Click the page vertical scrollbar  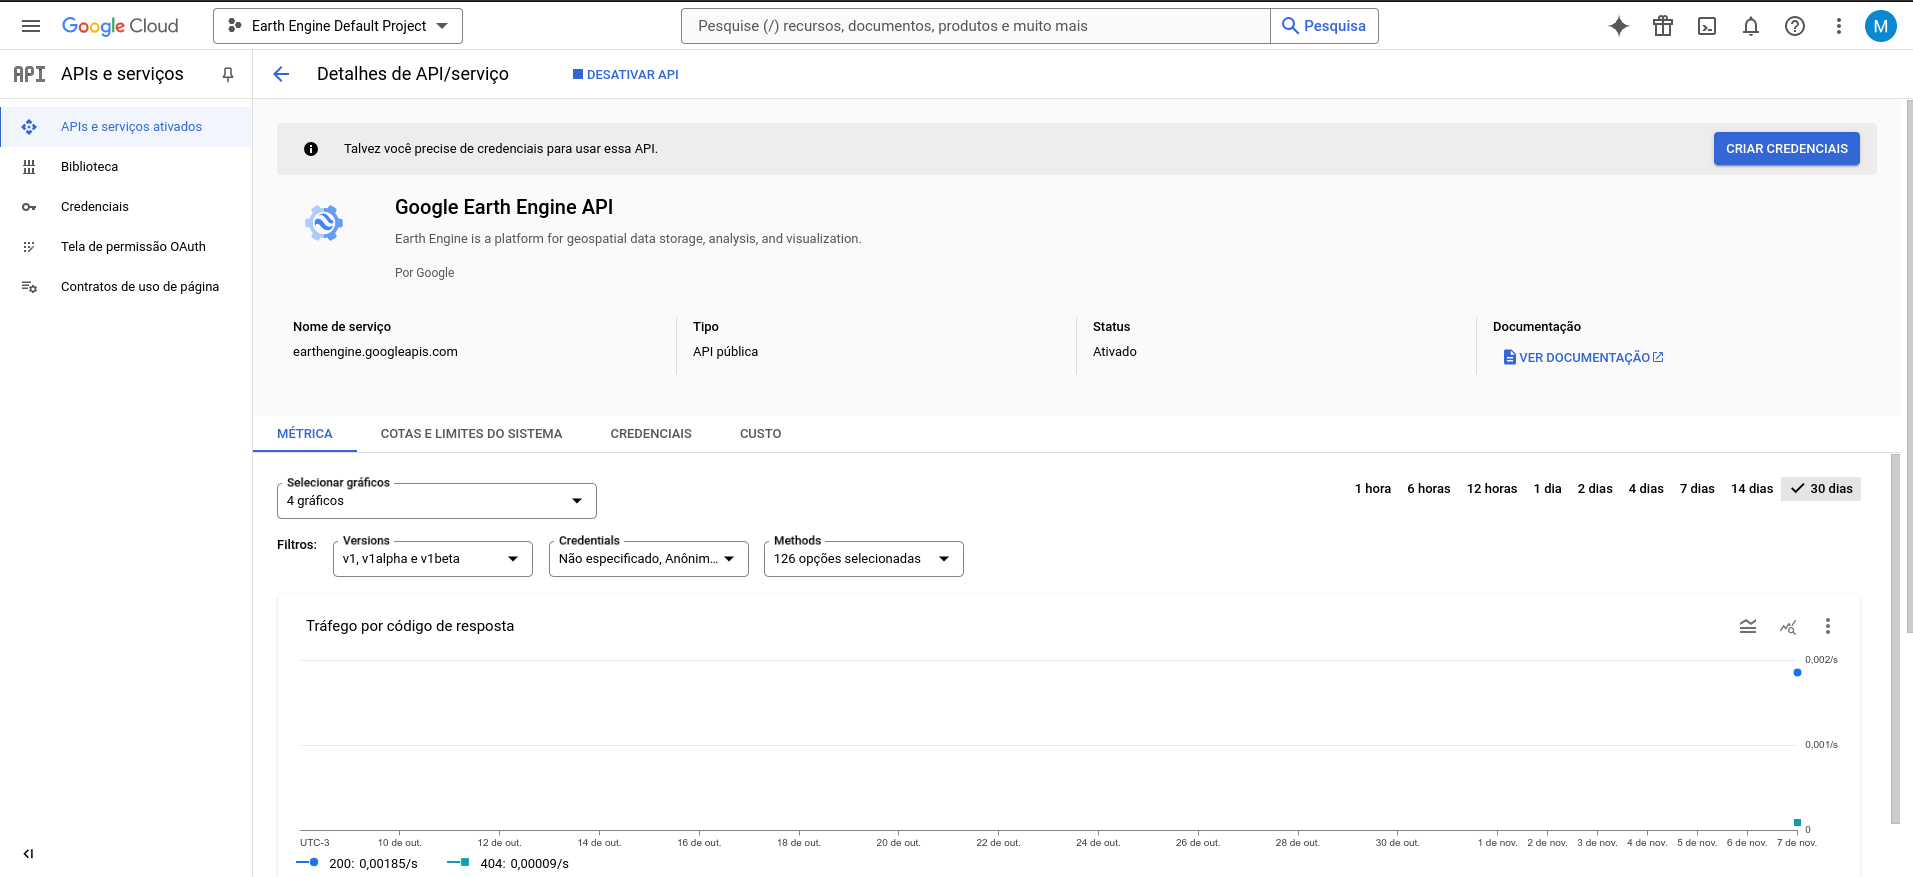(1908, 366)
